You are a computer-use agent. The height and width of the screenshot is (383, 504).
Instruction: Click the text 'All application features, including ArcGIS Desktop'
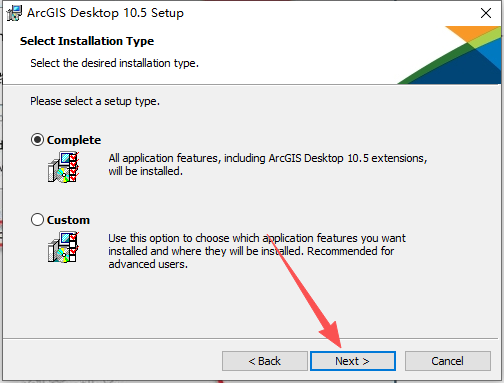coord(226,158)
